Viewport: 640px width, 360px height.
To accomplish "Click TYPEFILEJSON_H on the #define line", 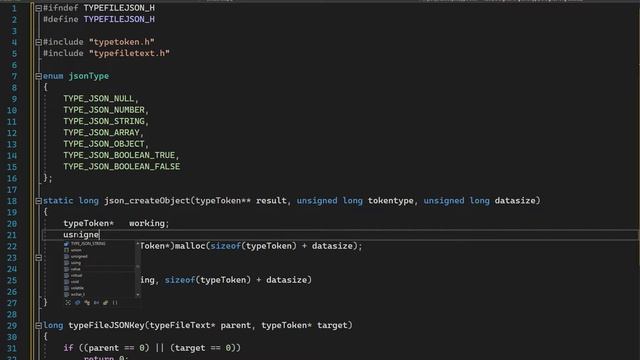I will point(119,19).
